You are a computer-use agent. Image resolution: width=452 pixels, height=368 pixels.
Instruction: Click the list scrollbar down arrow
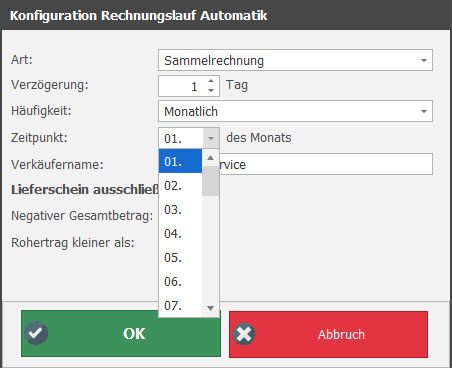210,308
